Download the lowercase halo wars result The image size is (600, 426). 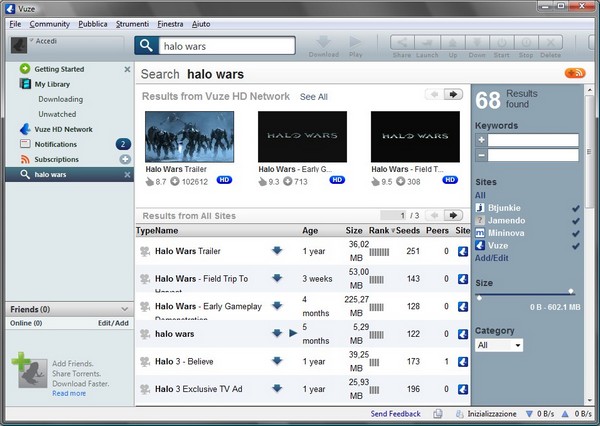click(277, 333)
